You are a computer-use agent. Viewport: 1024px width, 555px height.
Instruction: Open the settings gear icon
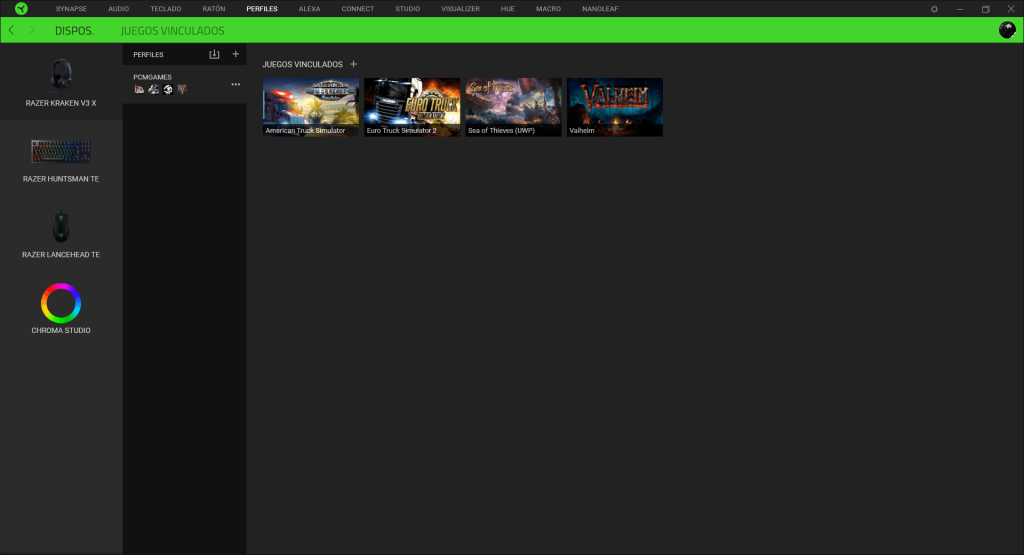pos(935,9)
